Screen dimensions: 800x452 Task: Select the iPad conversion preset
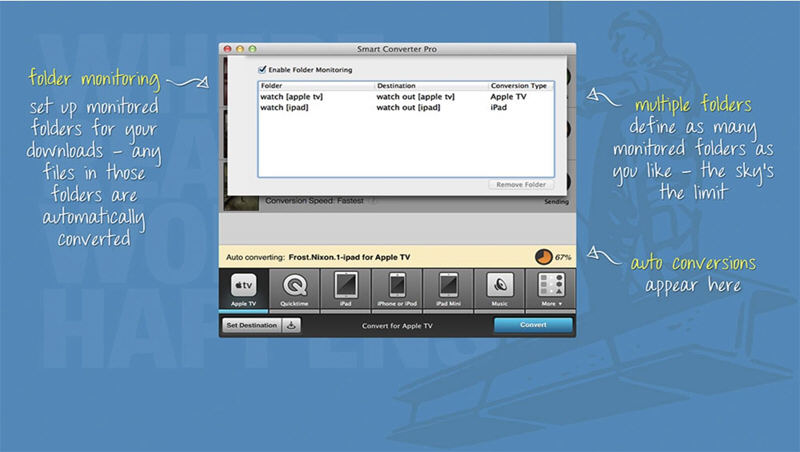(345, 290)
